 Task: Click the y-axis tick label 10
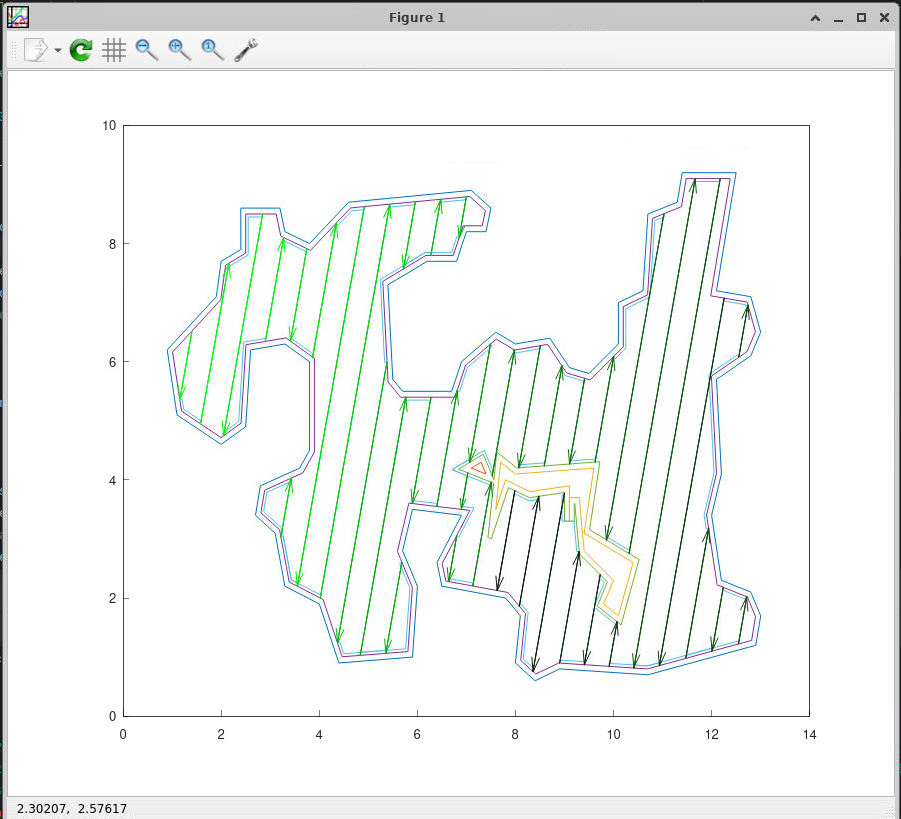click(x=109, y=125)
